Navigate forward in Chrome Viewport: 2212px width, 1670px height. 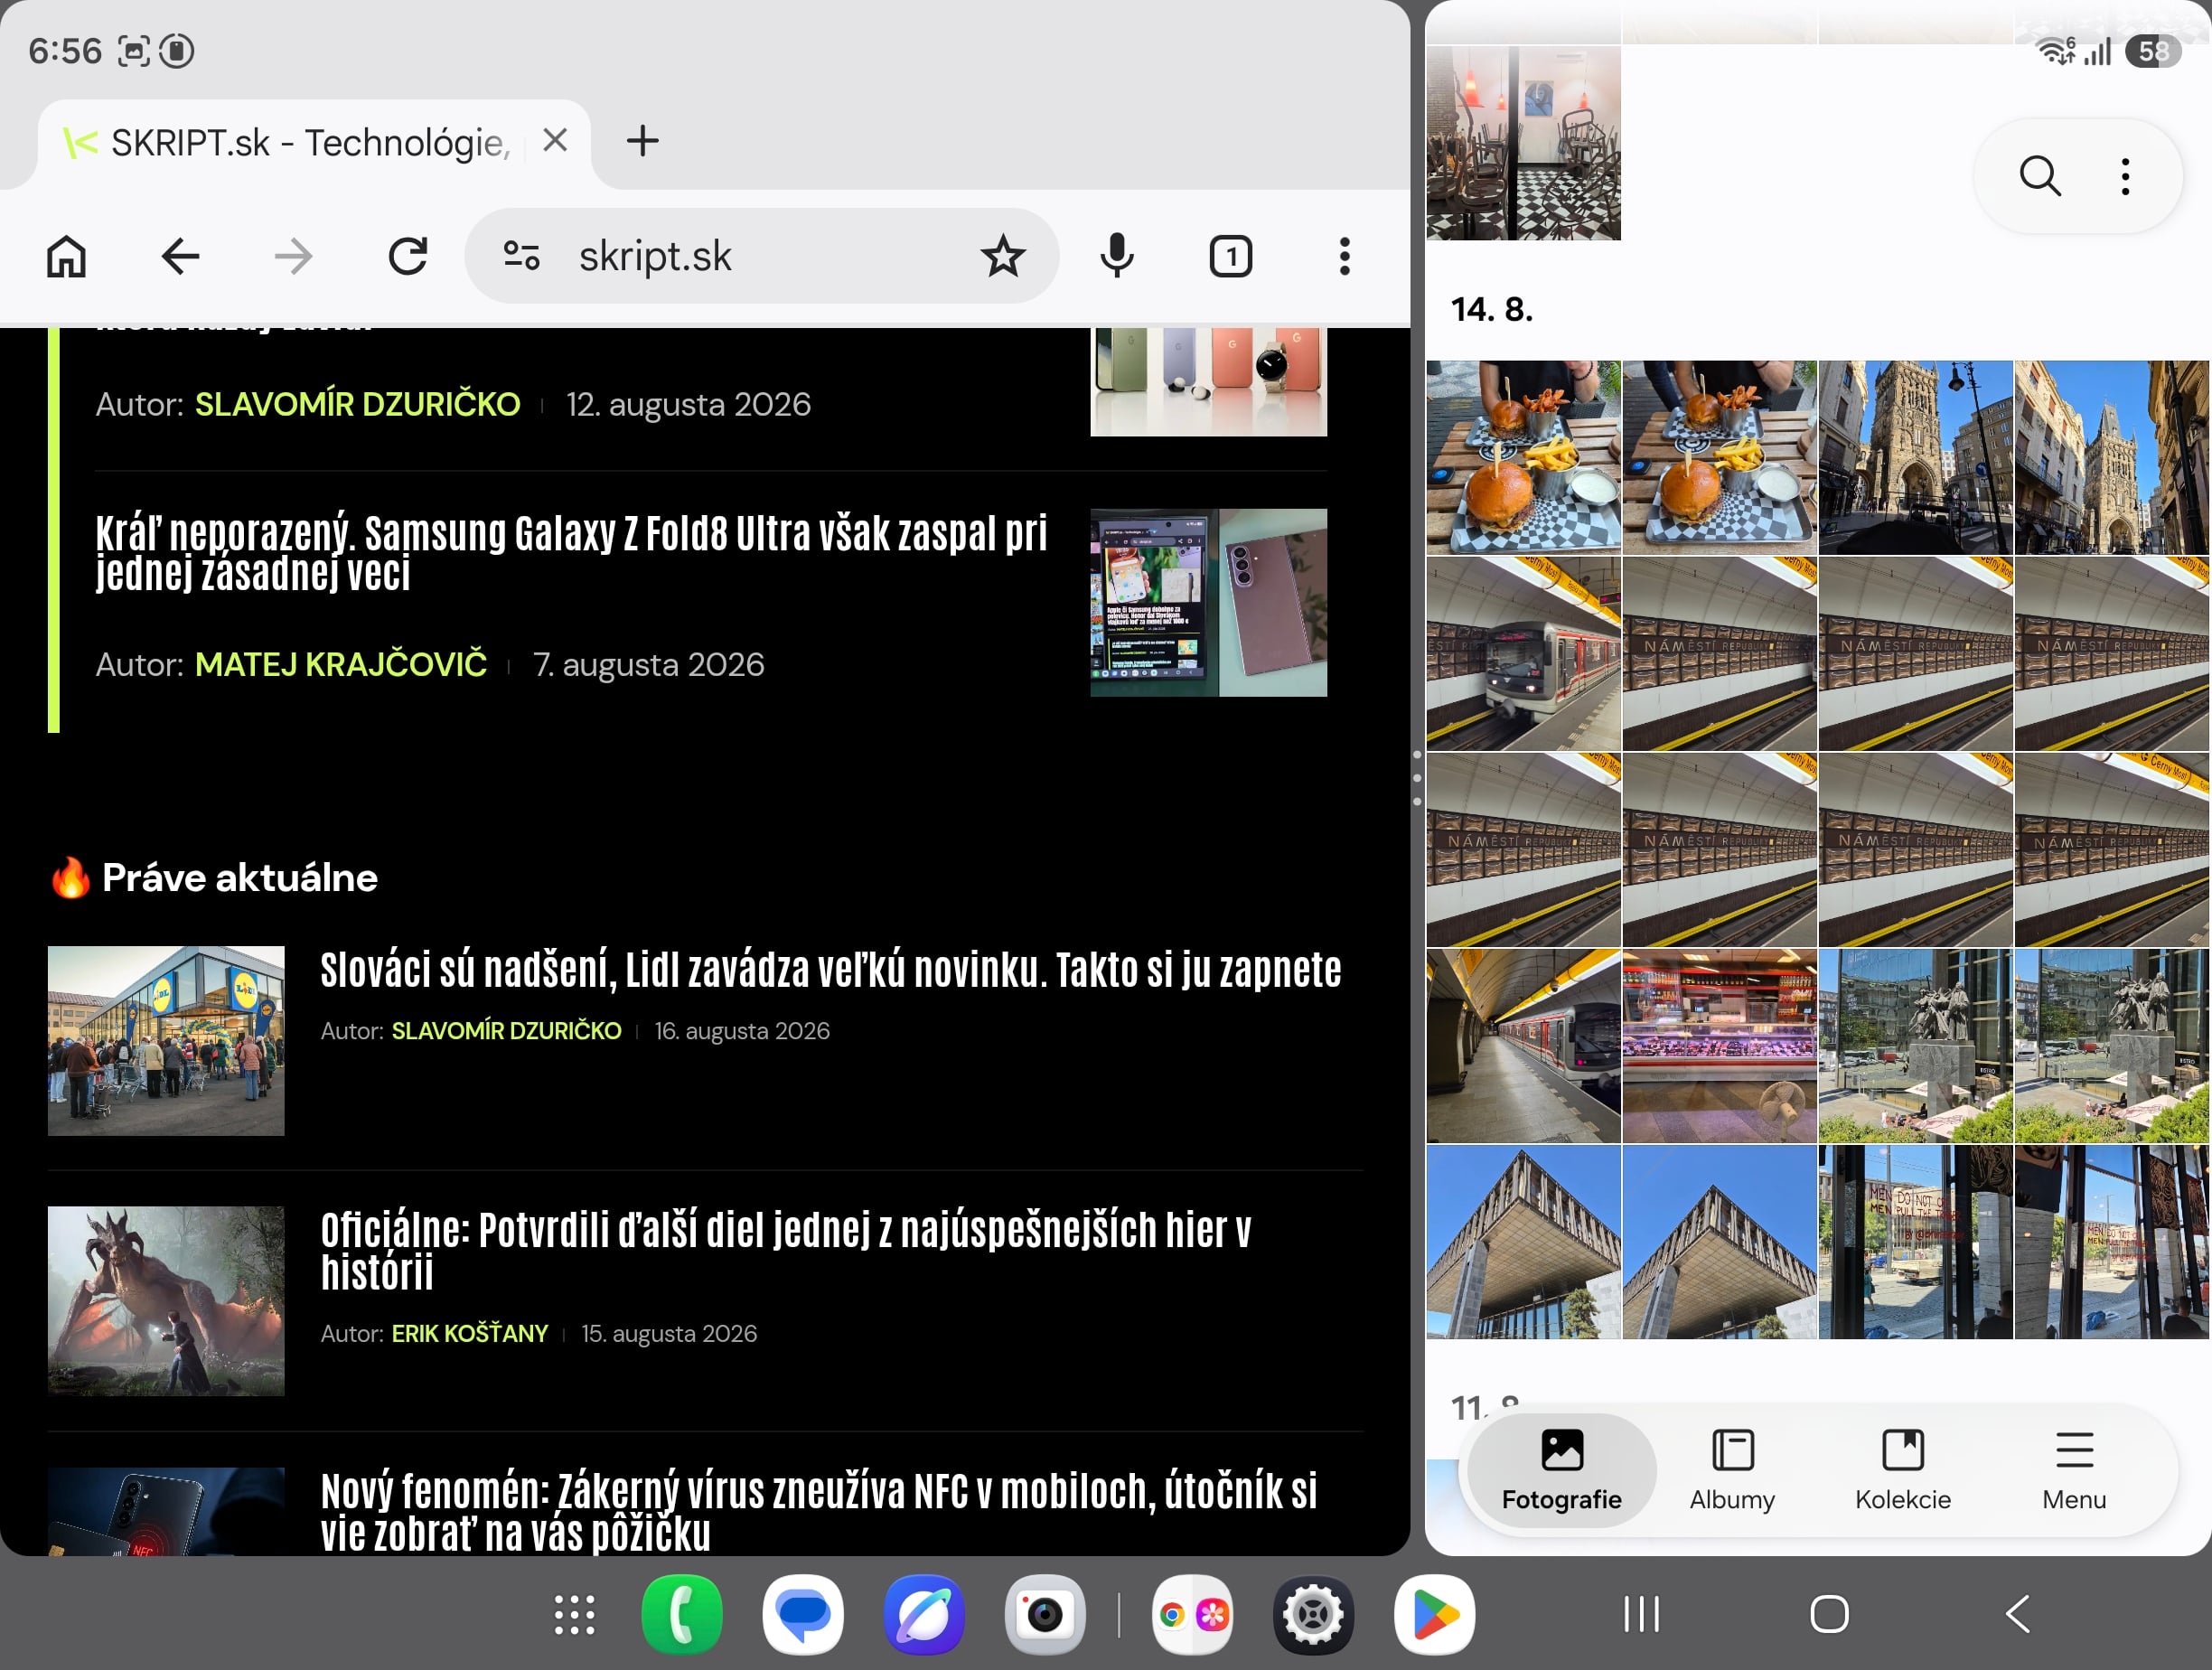click(293, 256)
